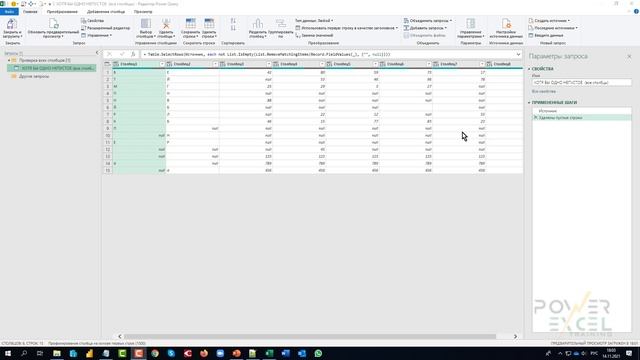Open the Close & Load (Закрыть и загрузить) button

point(12,28)
